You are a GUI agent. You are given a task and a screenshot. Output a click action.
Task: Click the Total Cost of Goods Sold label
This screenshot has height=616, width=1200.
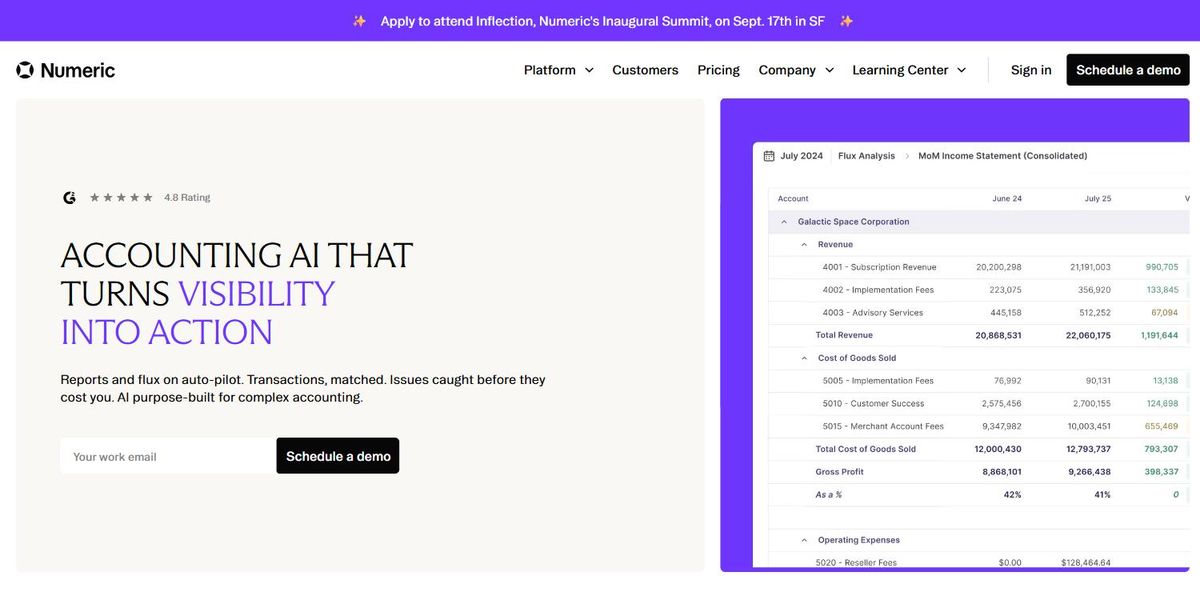pos(865,450)
